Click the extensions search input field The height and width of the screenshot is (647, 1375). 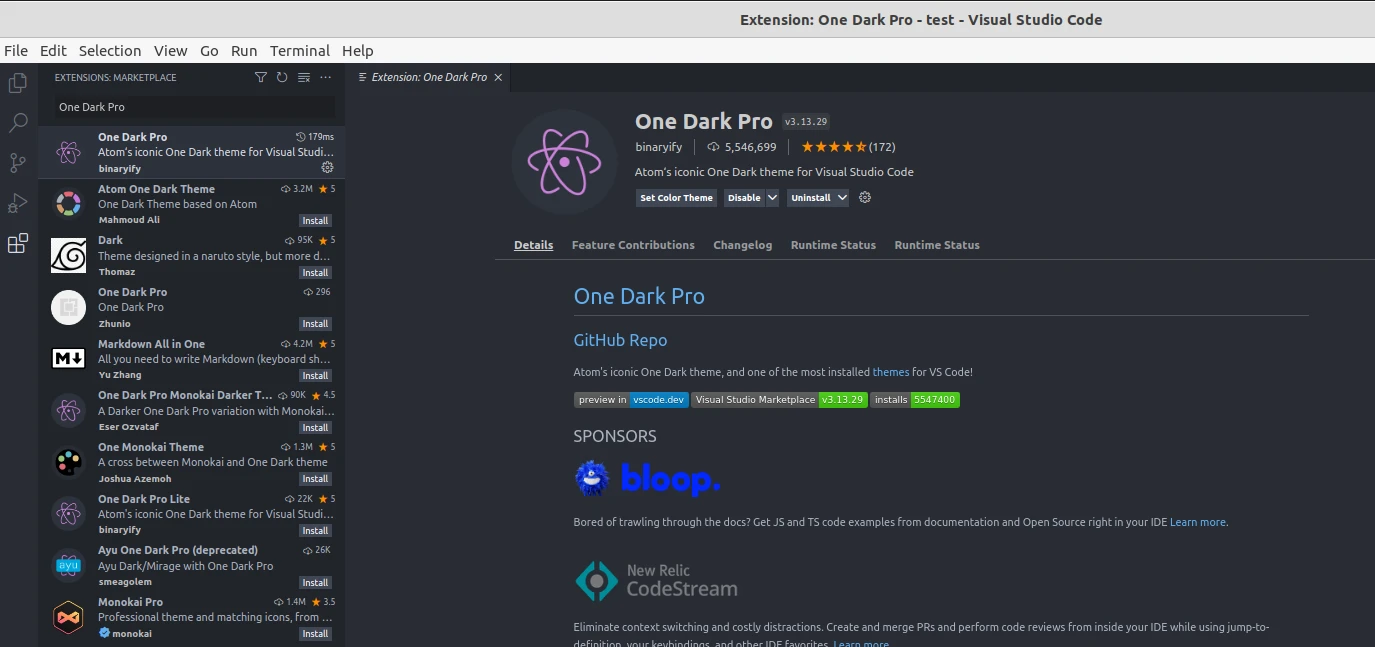pyautogui.click(x=190, y=107)
